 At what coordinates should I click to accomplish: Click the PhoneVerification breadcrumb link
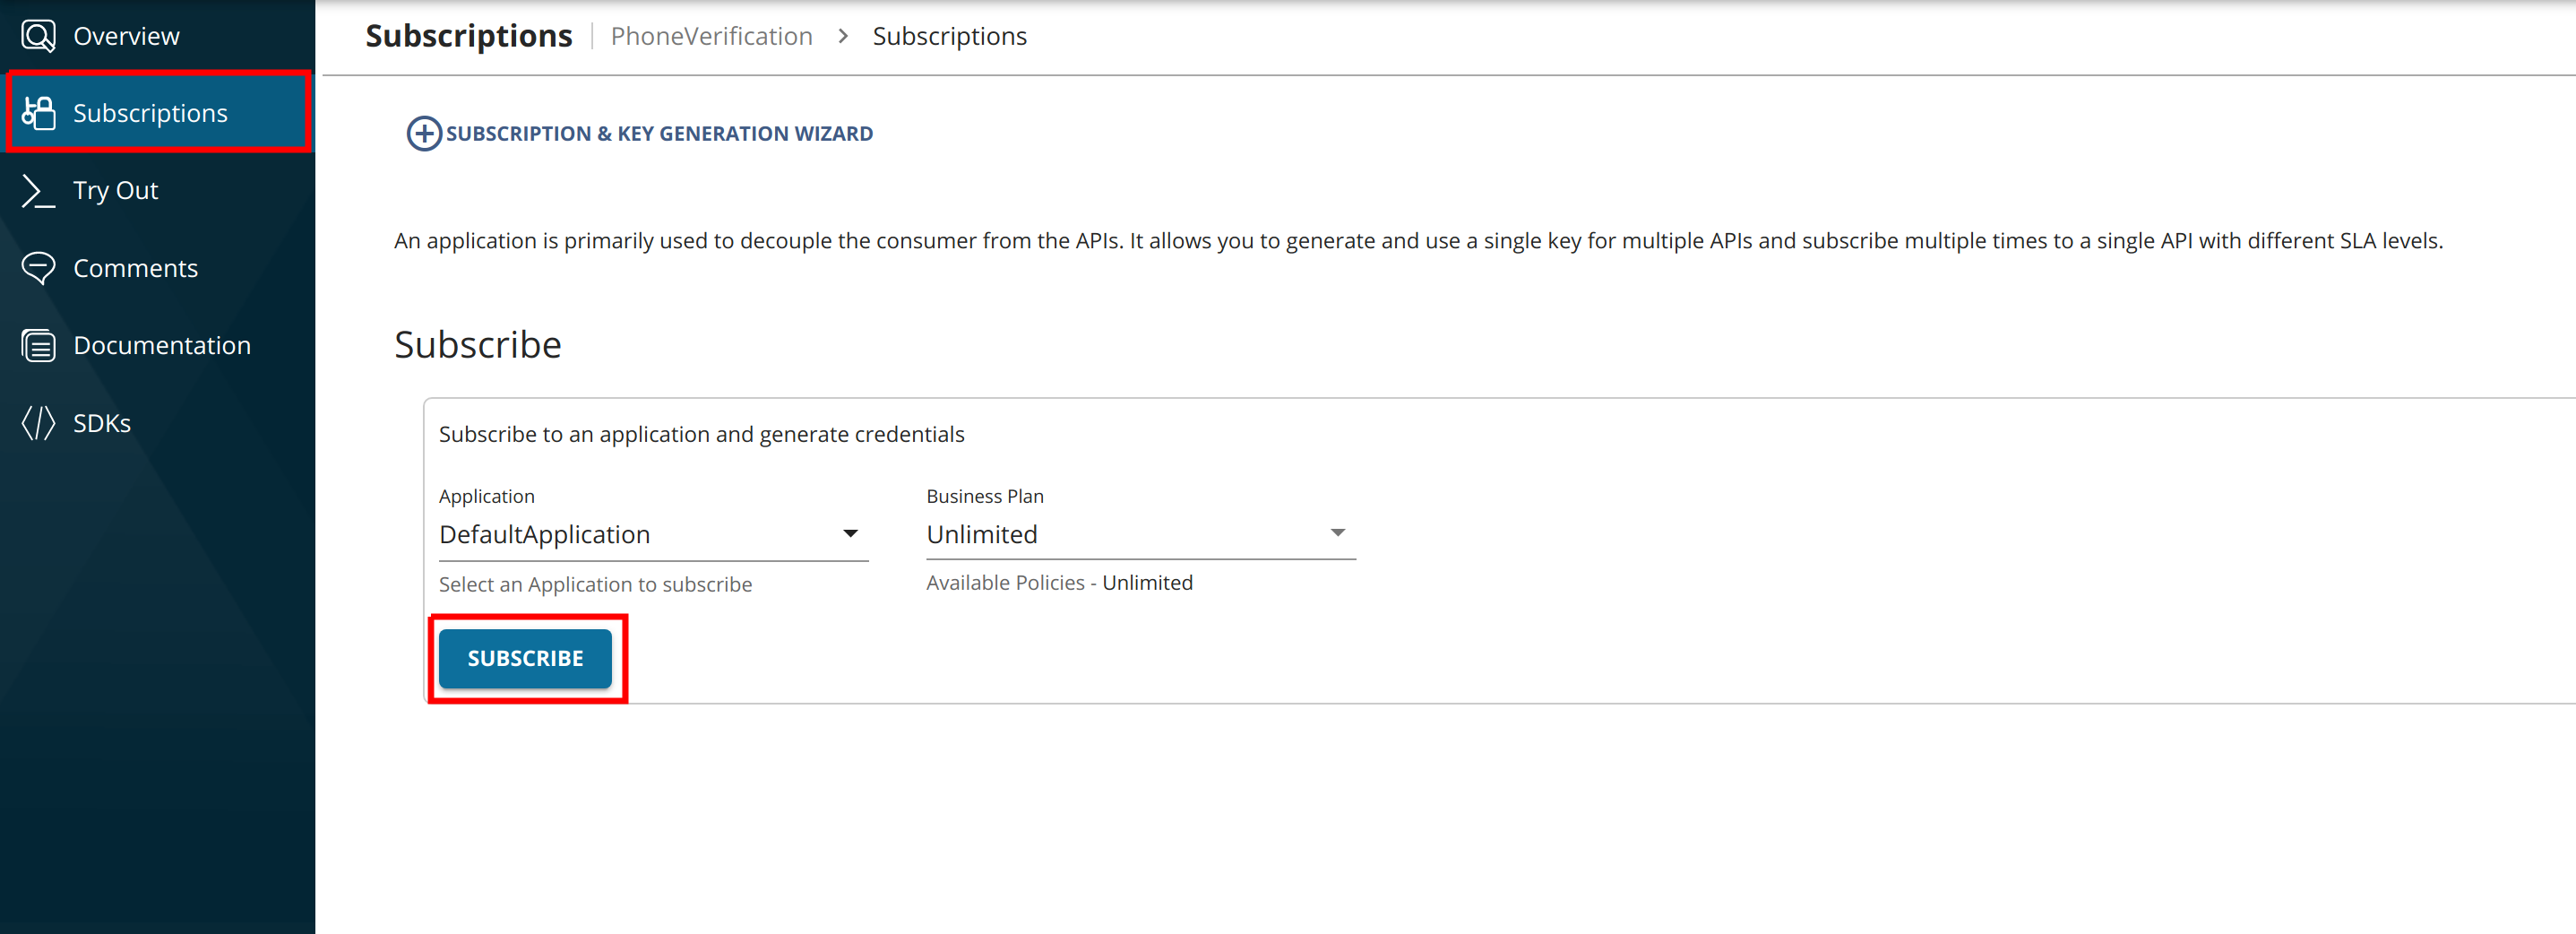click(x=711, y=36)
